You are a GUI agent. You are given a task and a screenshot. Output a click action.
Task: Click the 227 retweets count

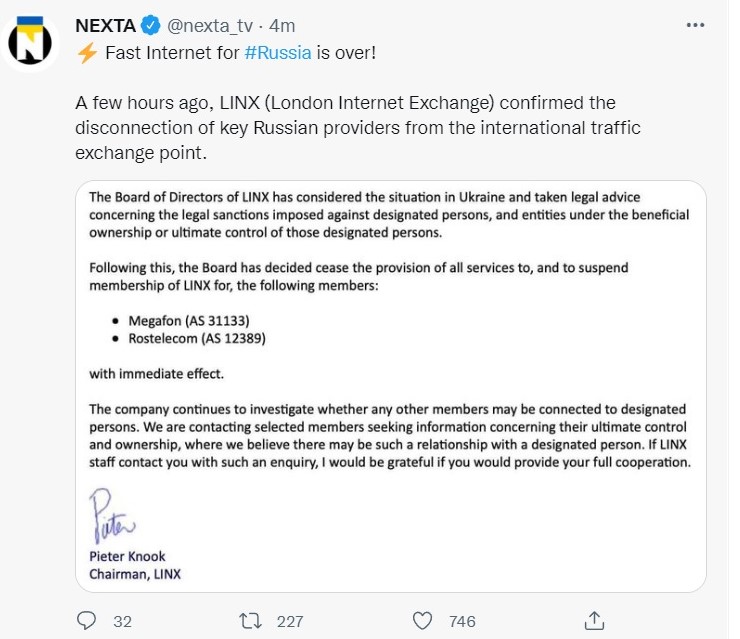[x=289, y=621]
